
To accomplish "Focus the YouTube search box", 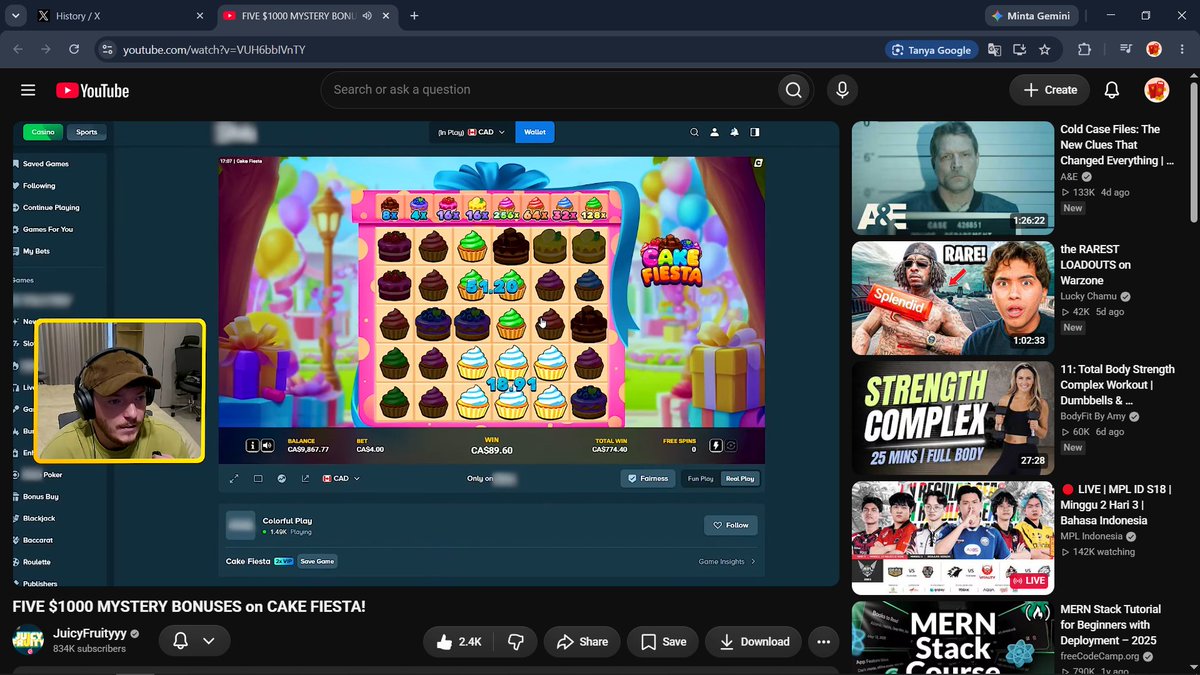I will tap(548, 90).
